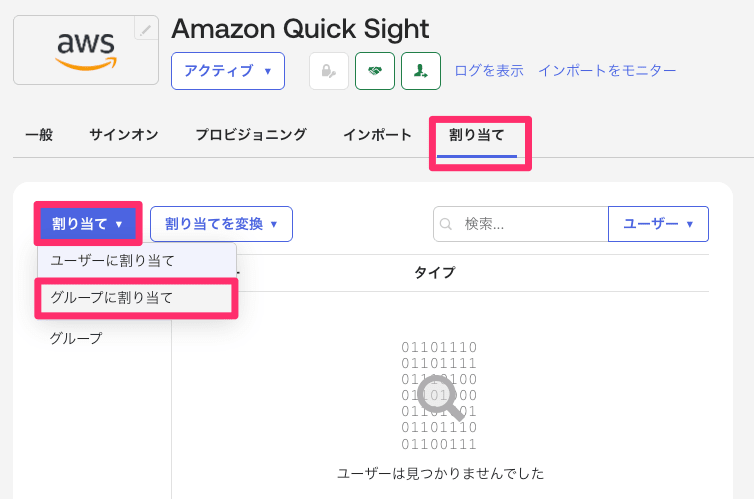
Task: Click the green user-with-arrow icon button
Action: 421,71
